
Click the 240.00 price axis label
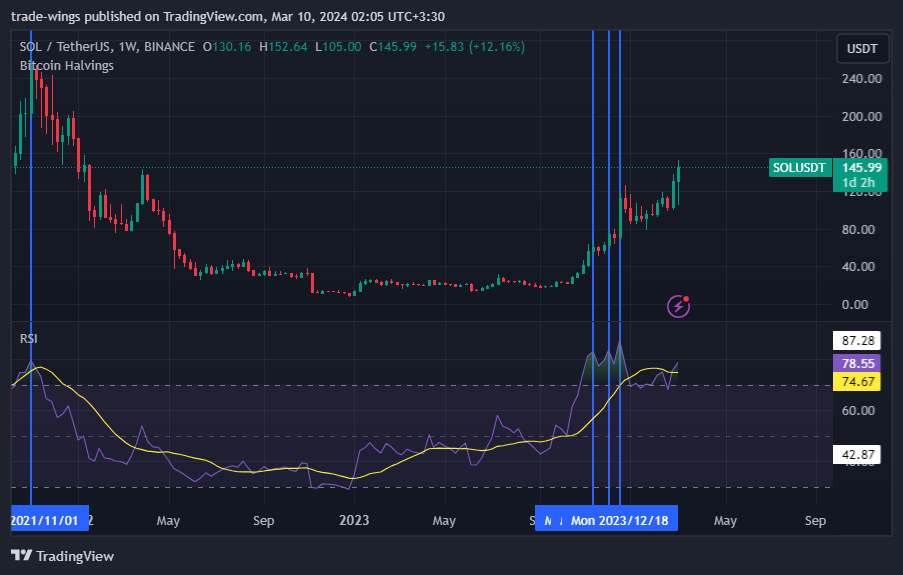[x=862, y=79]
